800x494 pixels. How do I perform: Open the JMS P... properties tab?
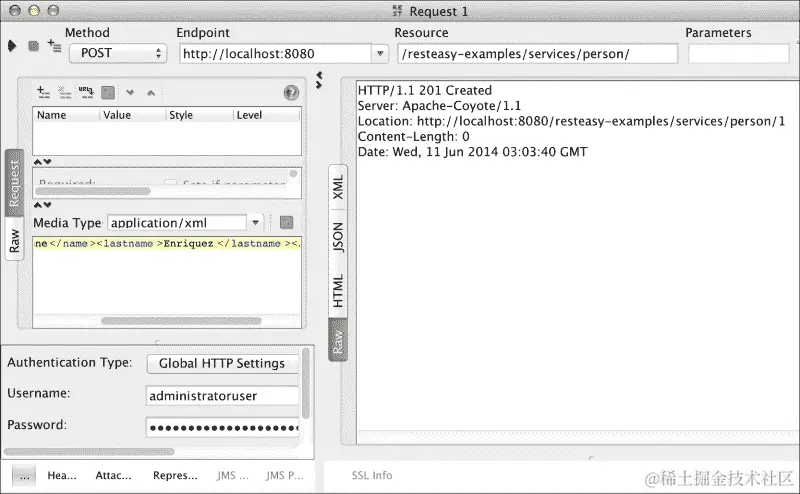point(285,476)
